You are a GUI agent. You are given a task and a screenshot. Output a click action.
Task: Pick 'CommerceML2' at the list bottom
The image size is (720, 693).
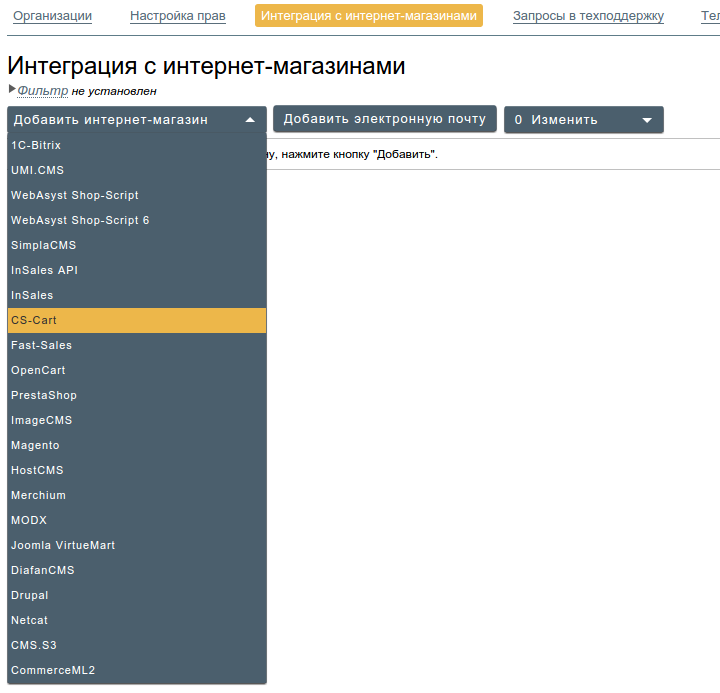53,670
